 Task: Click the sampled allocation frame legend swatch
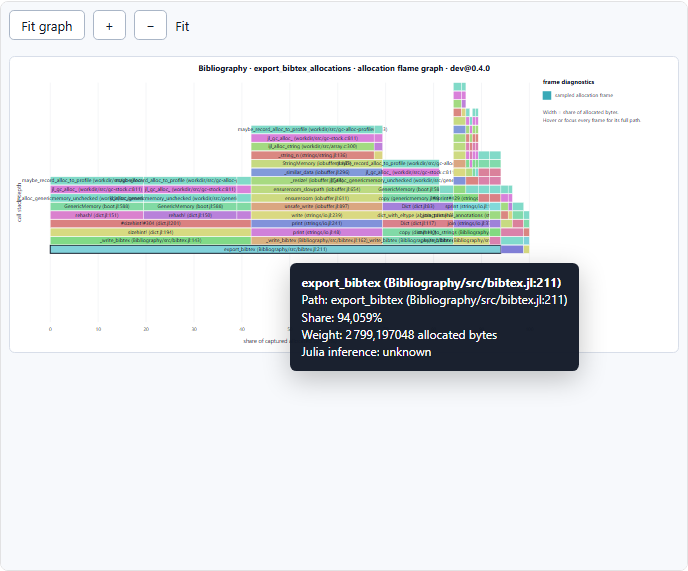(x=547, y=95)
